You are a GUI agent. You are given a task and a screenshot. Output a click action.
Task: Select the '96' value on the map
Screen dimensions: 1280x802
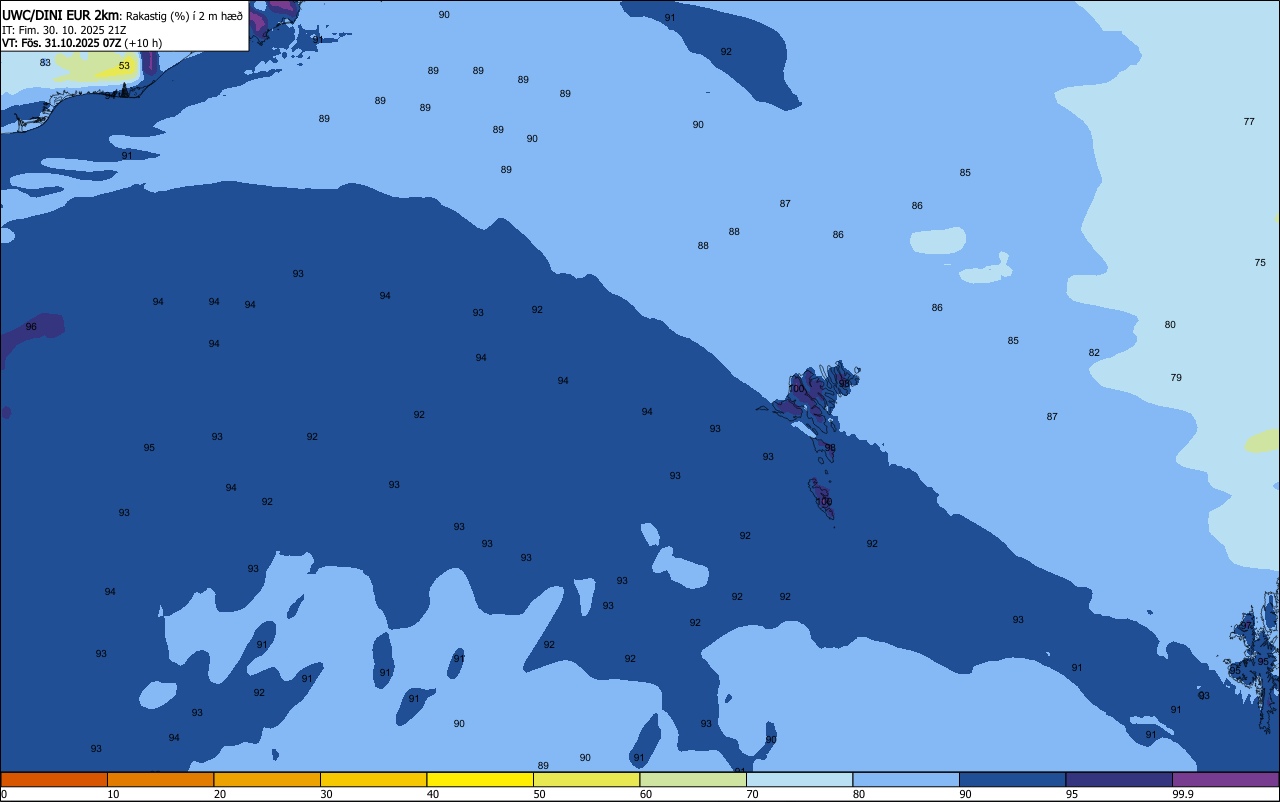tap(31, 327)
